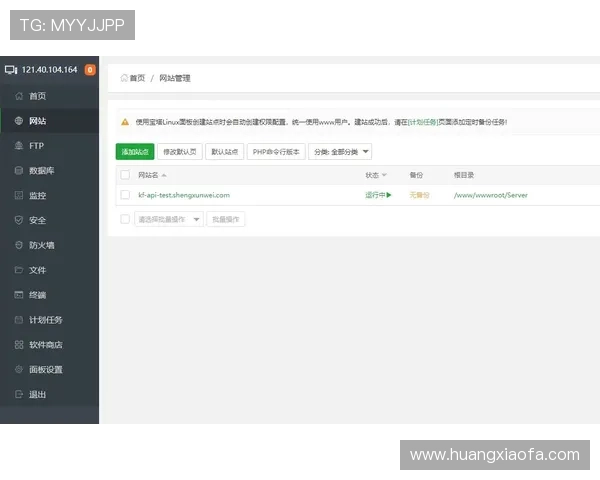Click the folder icon beside 文件

19,270
